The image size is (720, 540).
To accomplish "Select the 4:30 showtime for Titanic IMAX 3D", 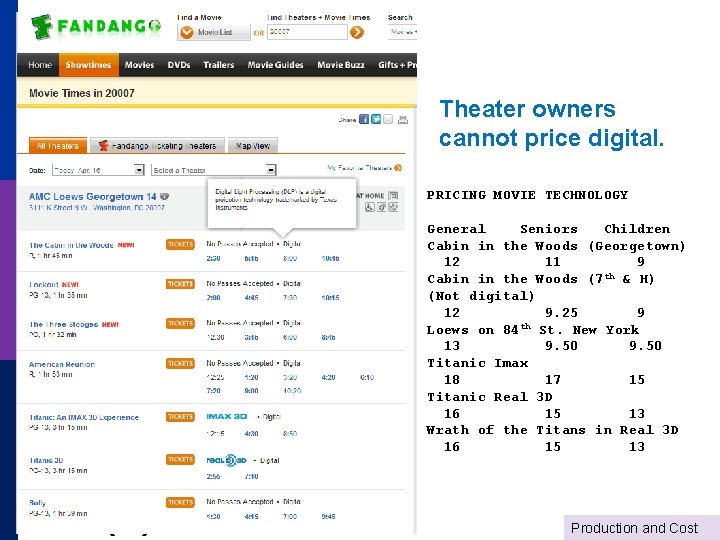I will 251,433.
